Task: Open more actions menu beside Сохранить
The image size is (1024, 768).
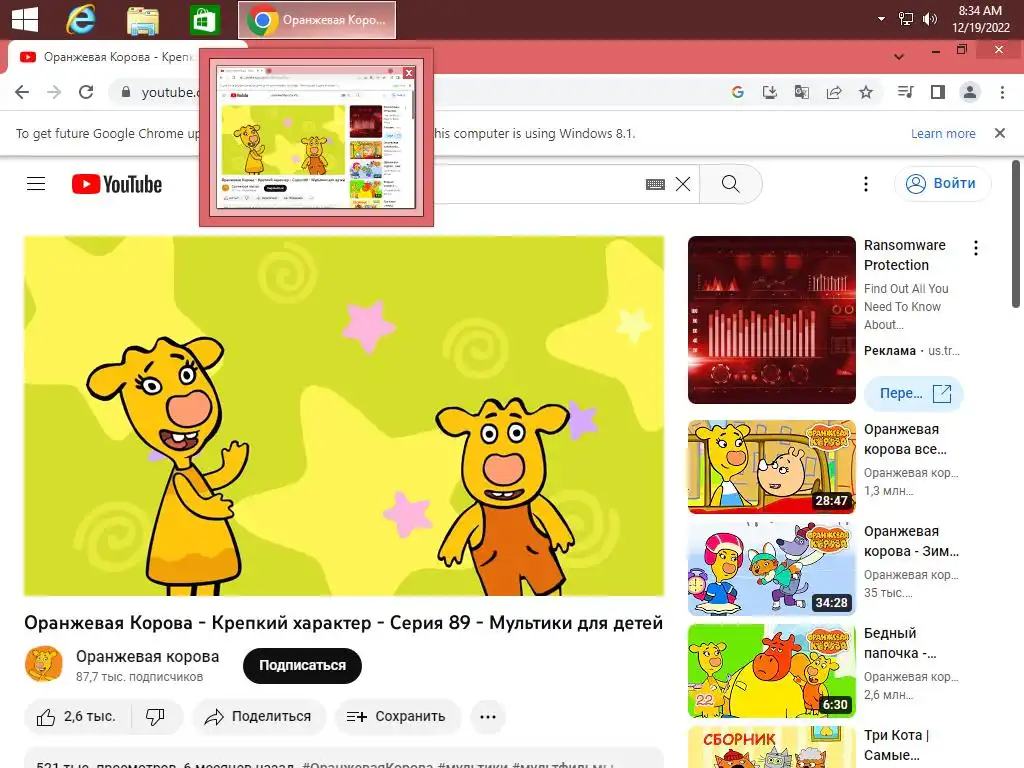Action: tap(488, 717)
